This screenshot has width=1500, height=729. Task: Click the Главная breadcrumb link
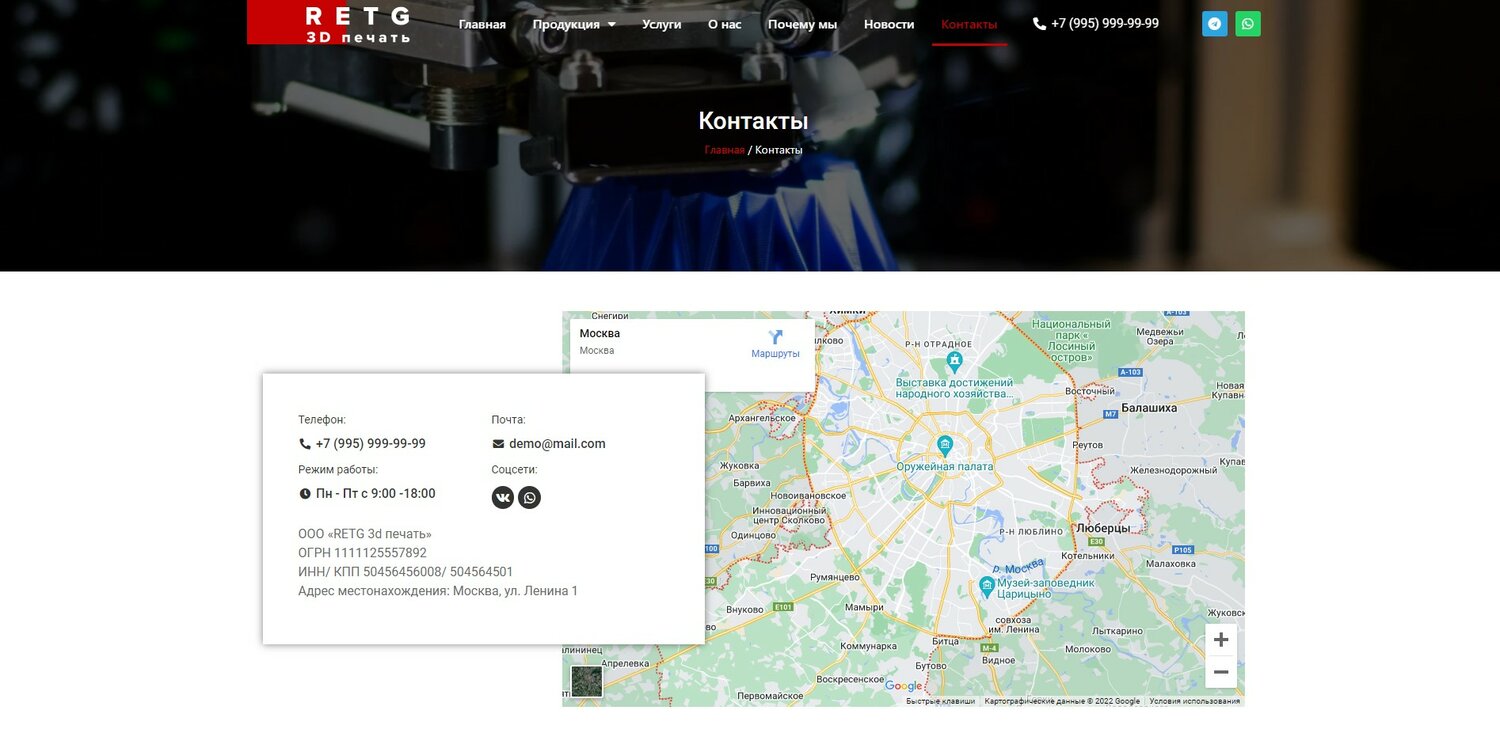pyautogui.click(x=724, y=150)
